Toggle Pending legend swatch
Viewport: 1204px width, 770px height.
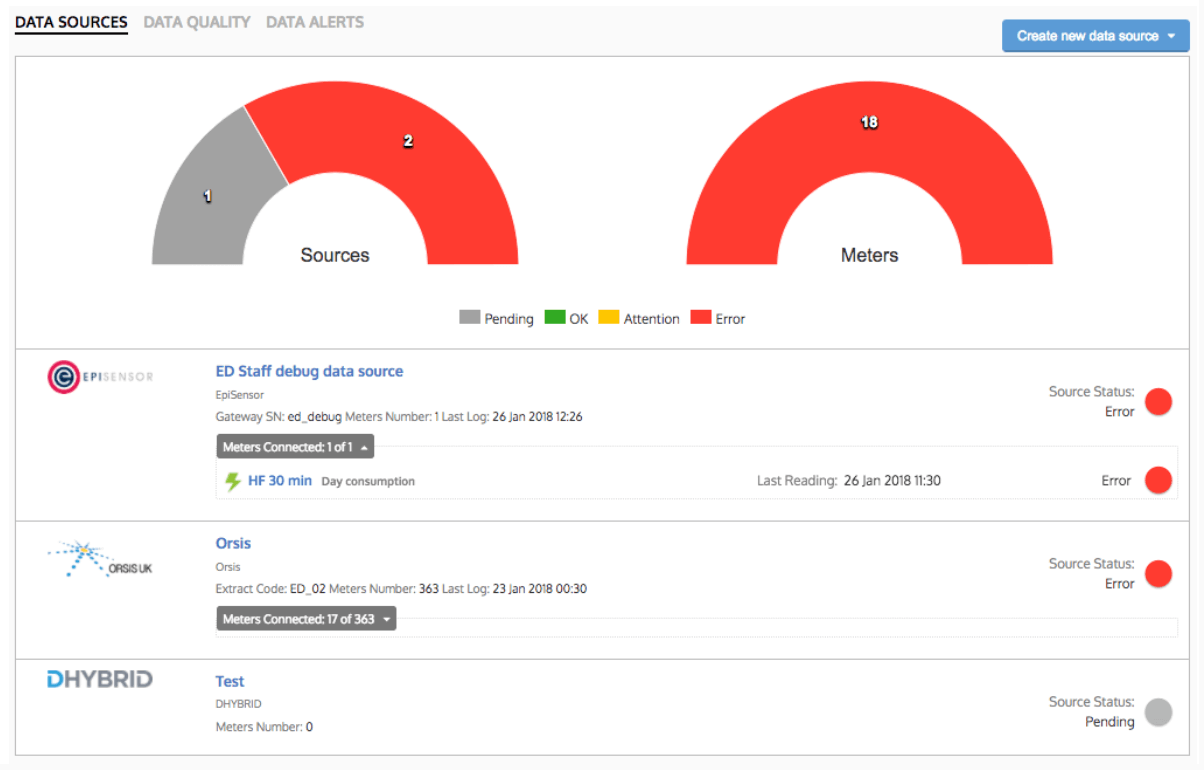point(470,318)
